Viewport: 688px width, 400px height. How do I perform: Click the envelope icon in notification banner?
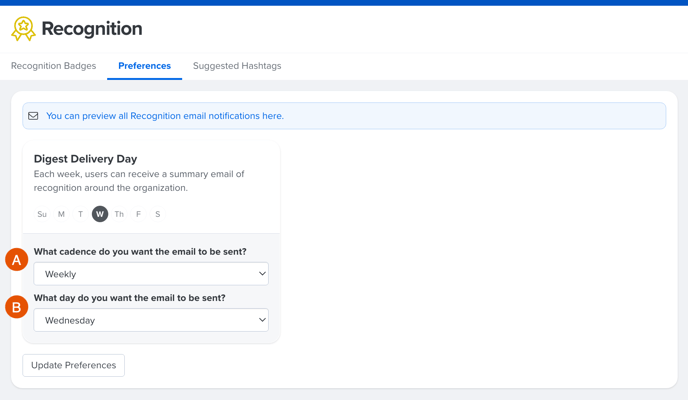[x=33, y=116]
